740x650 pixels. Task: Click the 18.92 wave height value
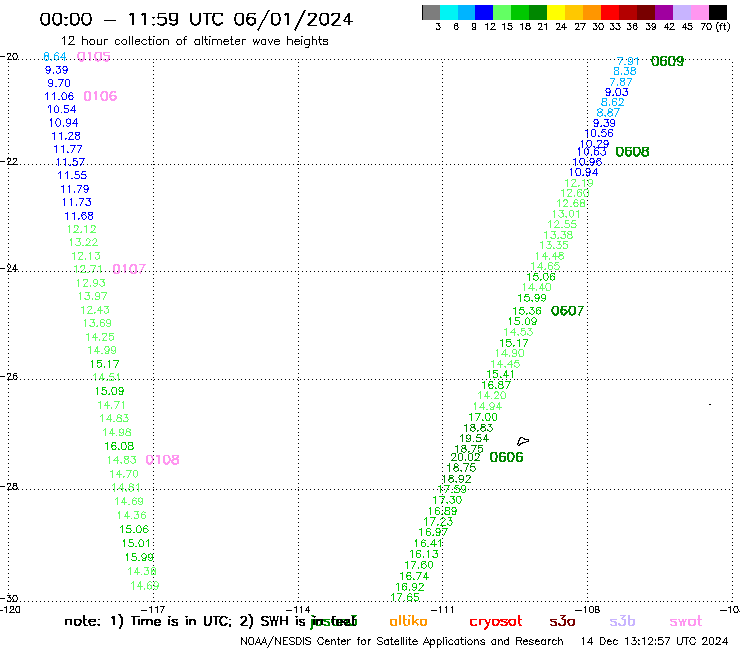click(457, 479)
